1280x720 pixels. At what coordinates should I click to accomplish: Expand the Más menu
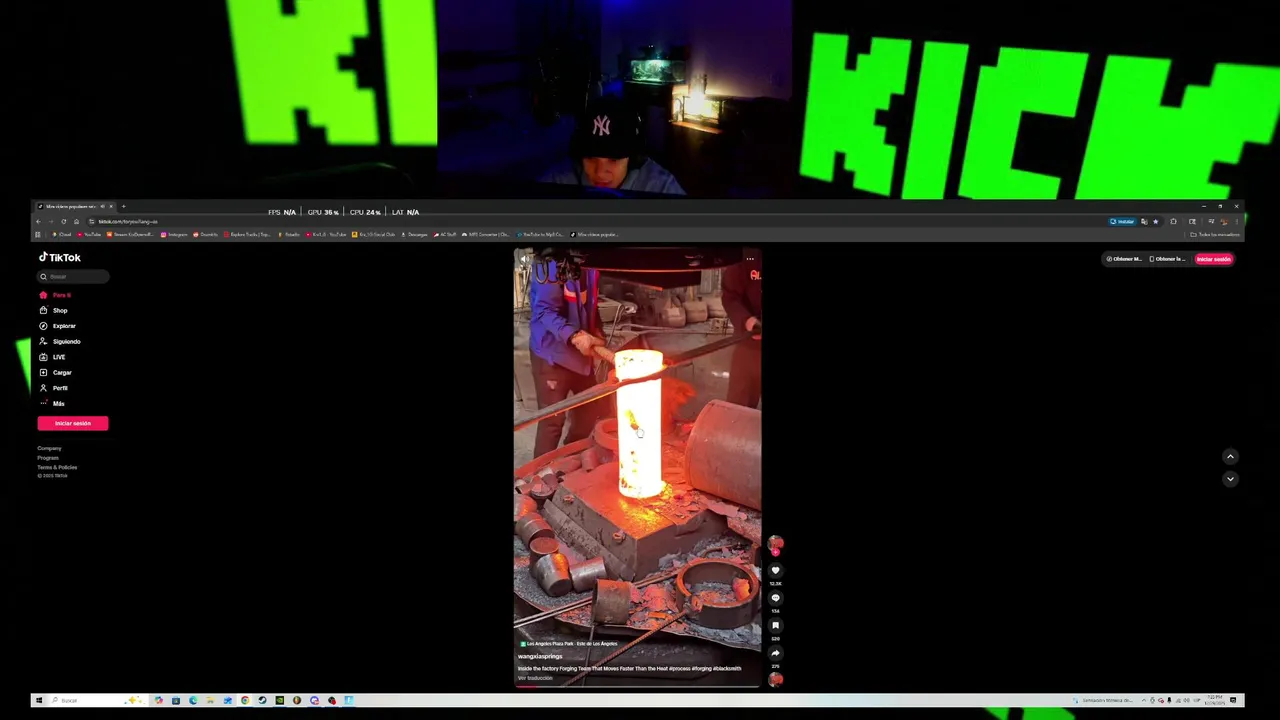tap(51, 403)
